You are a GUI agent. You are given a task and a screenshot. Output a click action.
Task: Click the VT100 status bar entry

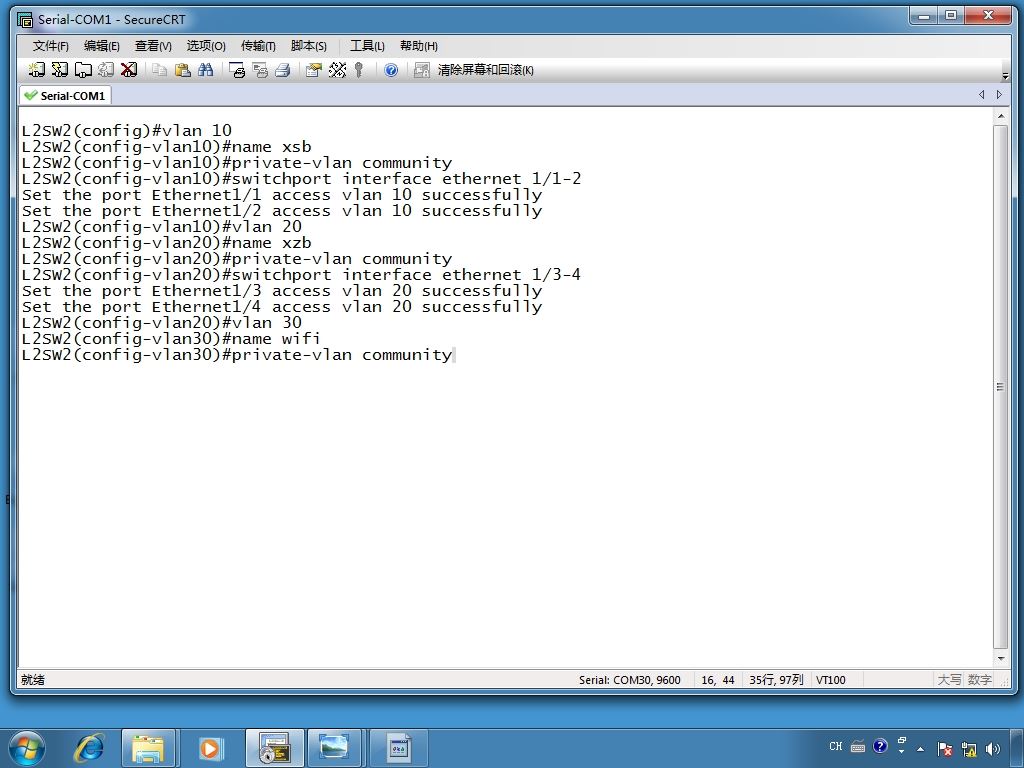coord(831,680)
